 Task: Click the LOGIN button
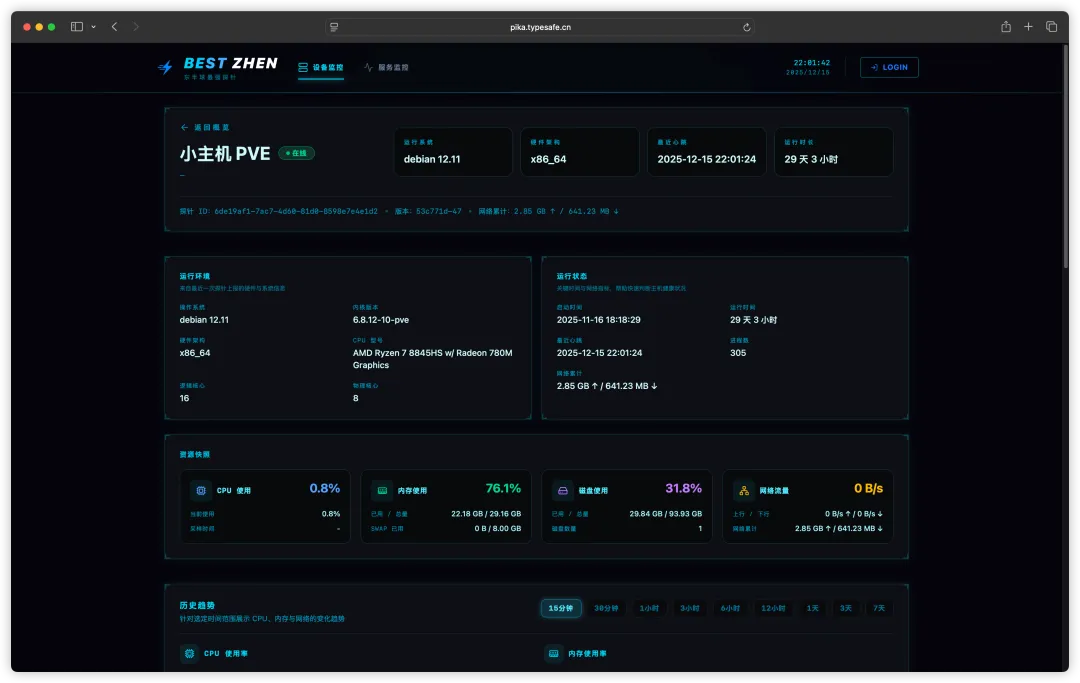click(889, 67)
